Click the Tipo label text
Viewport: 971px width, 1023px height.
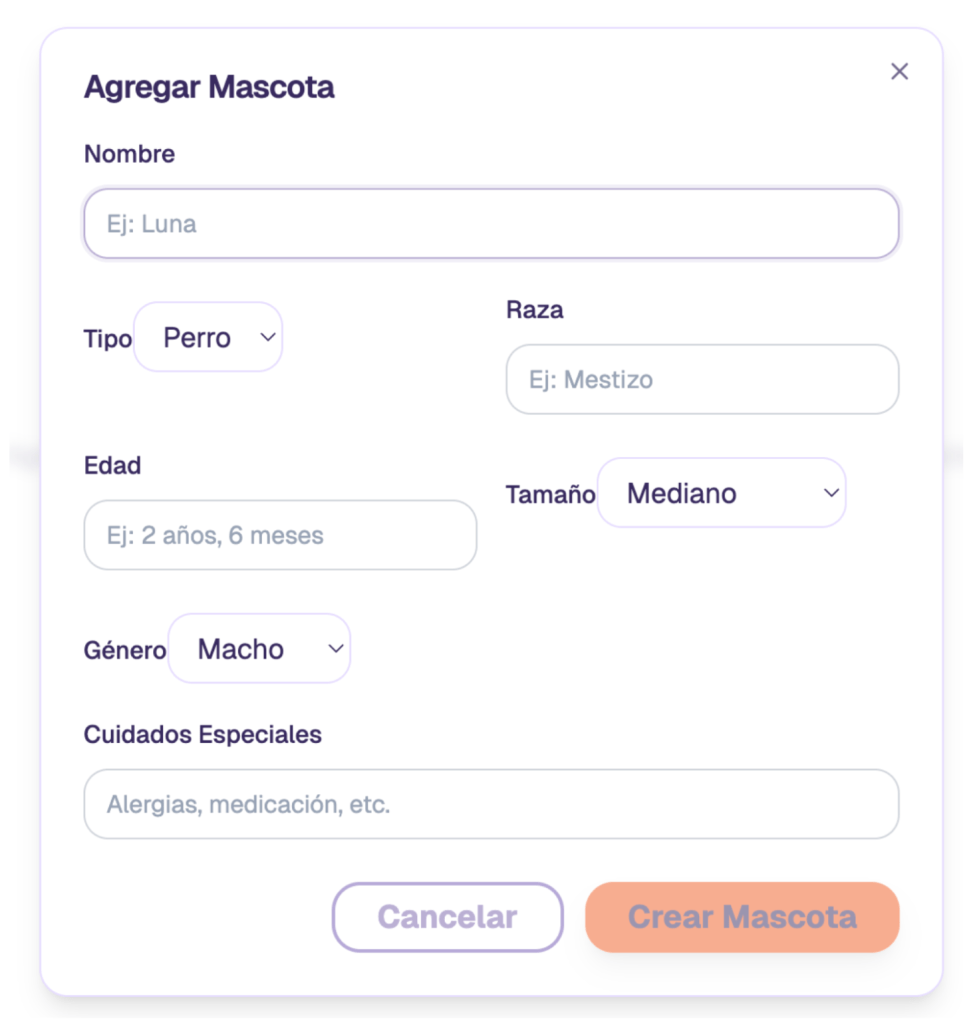coord(107,339)
